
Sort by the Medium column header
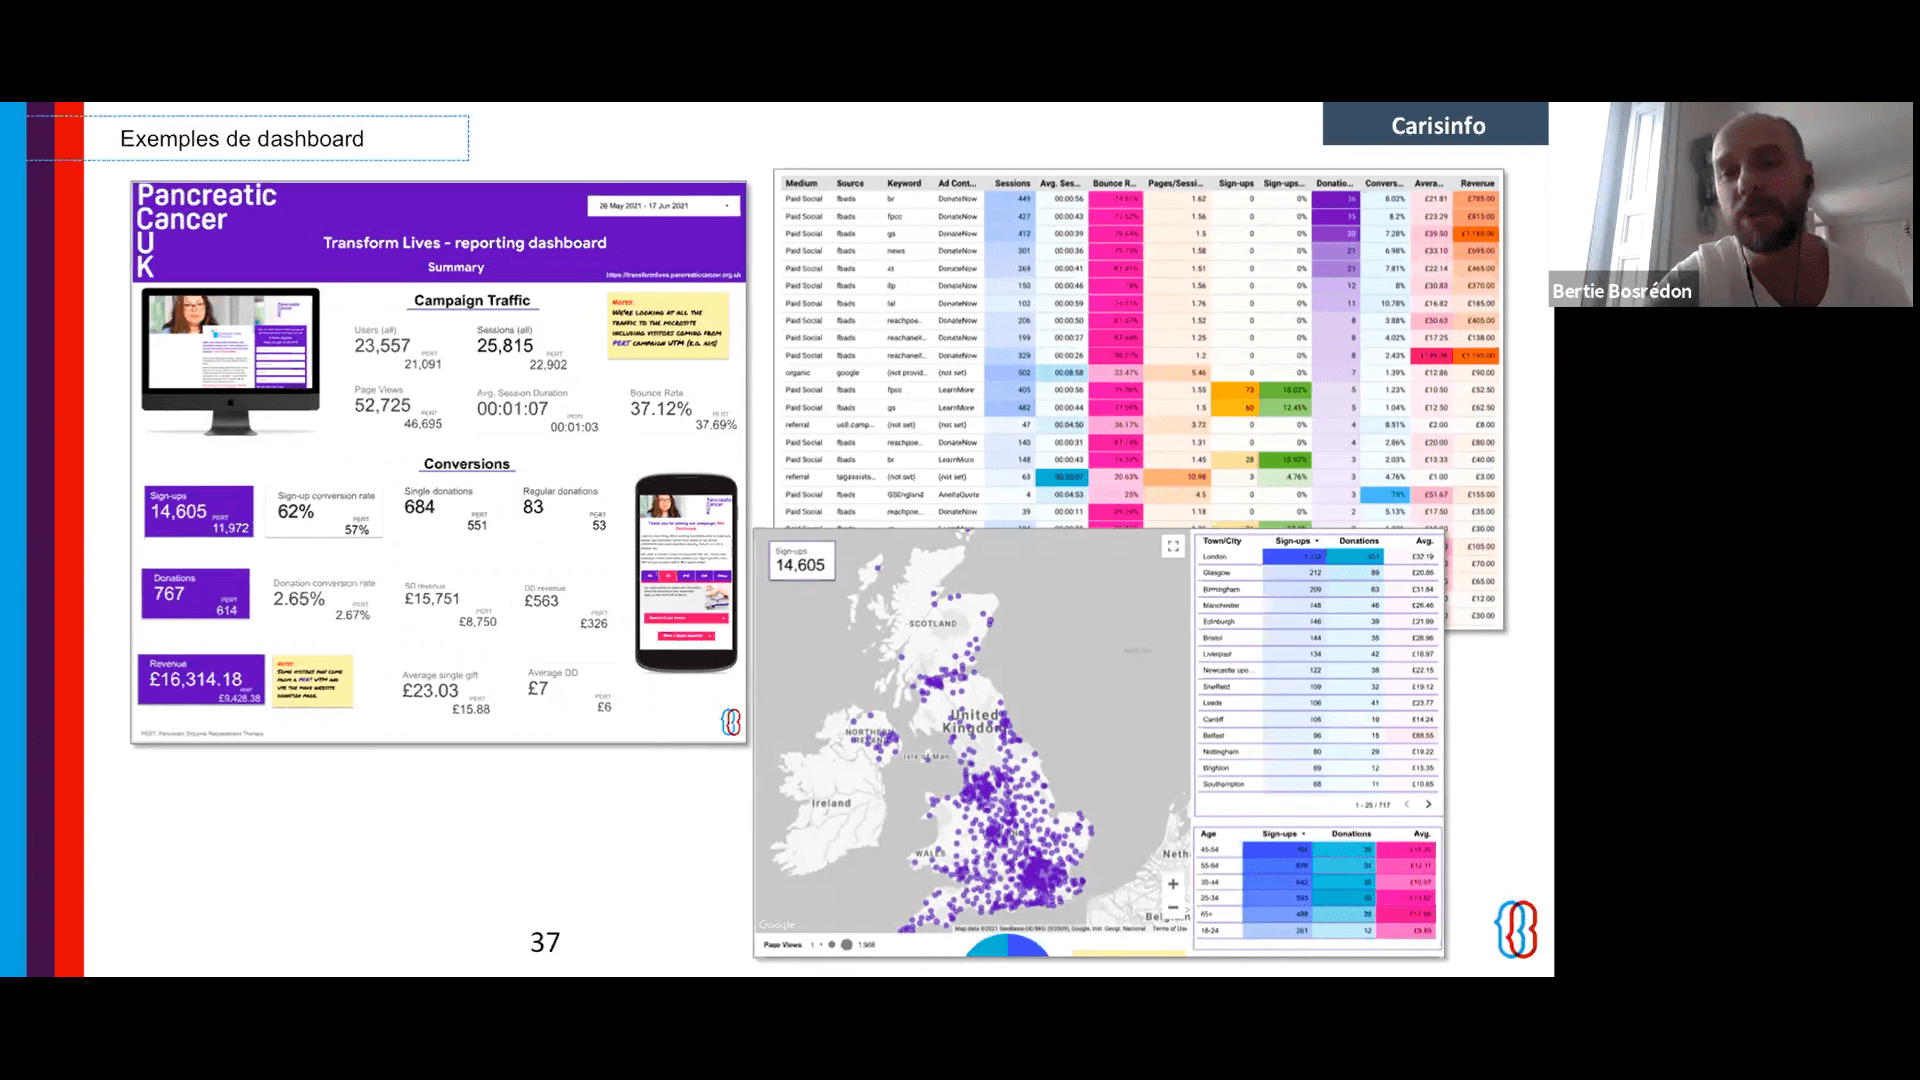pyautogui.click(x=801, y=183)
